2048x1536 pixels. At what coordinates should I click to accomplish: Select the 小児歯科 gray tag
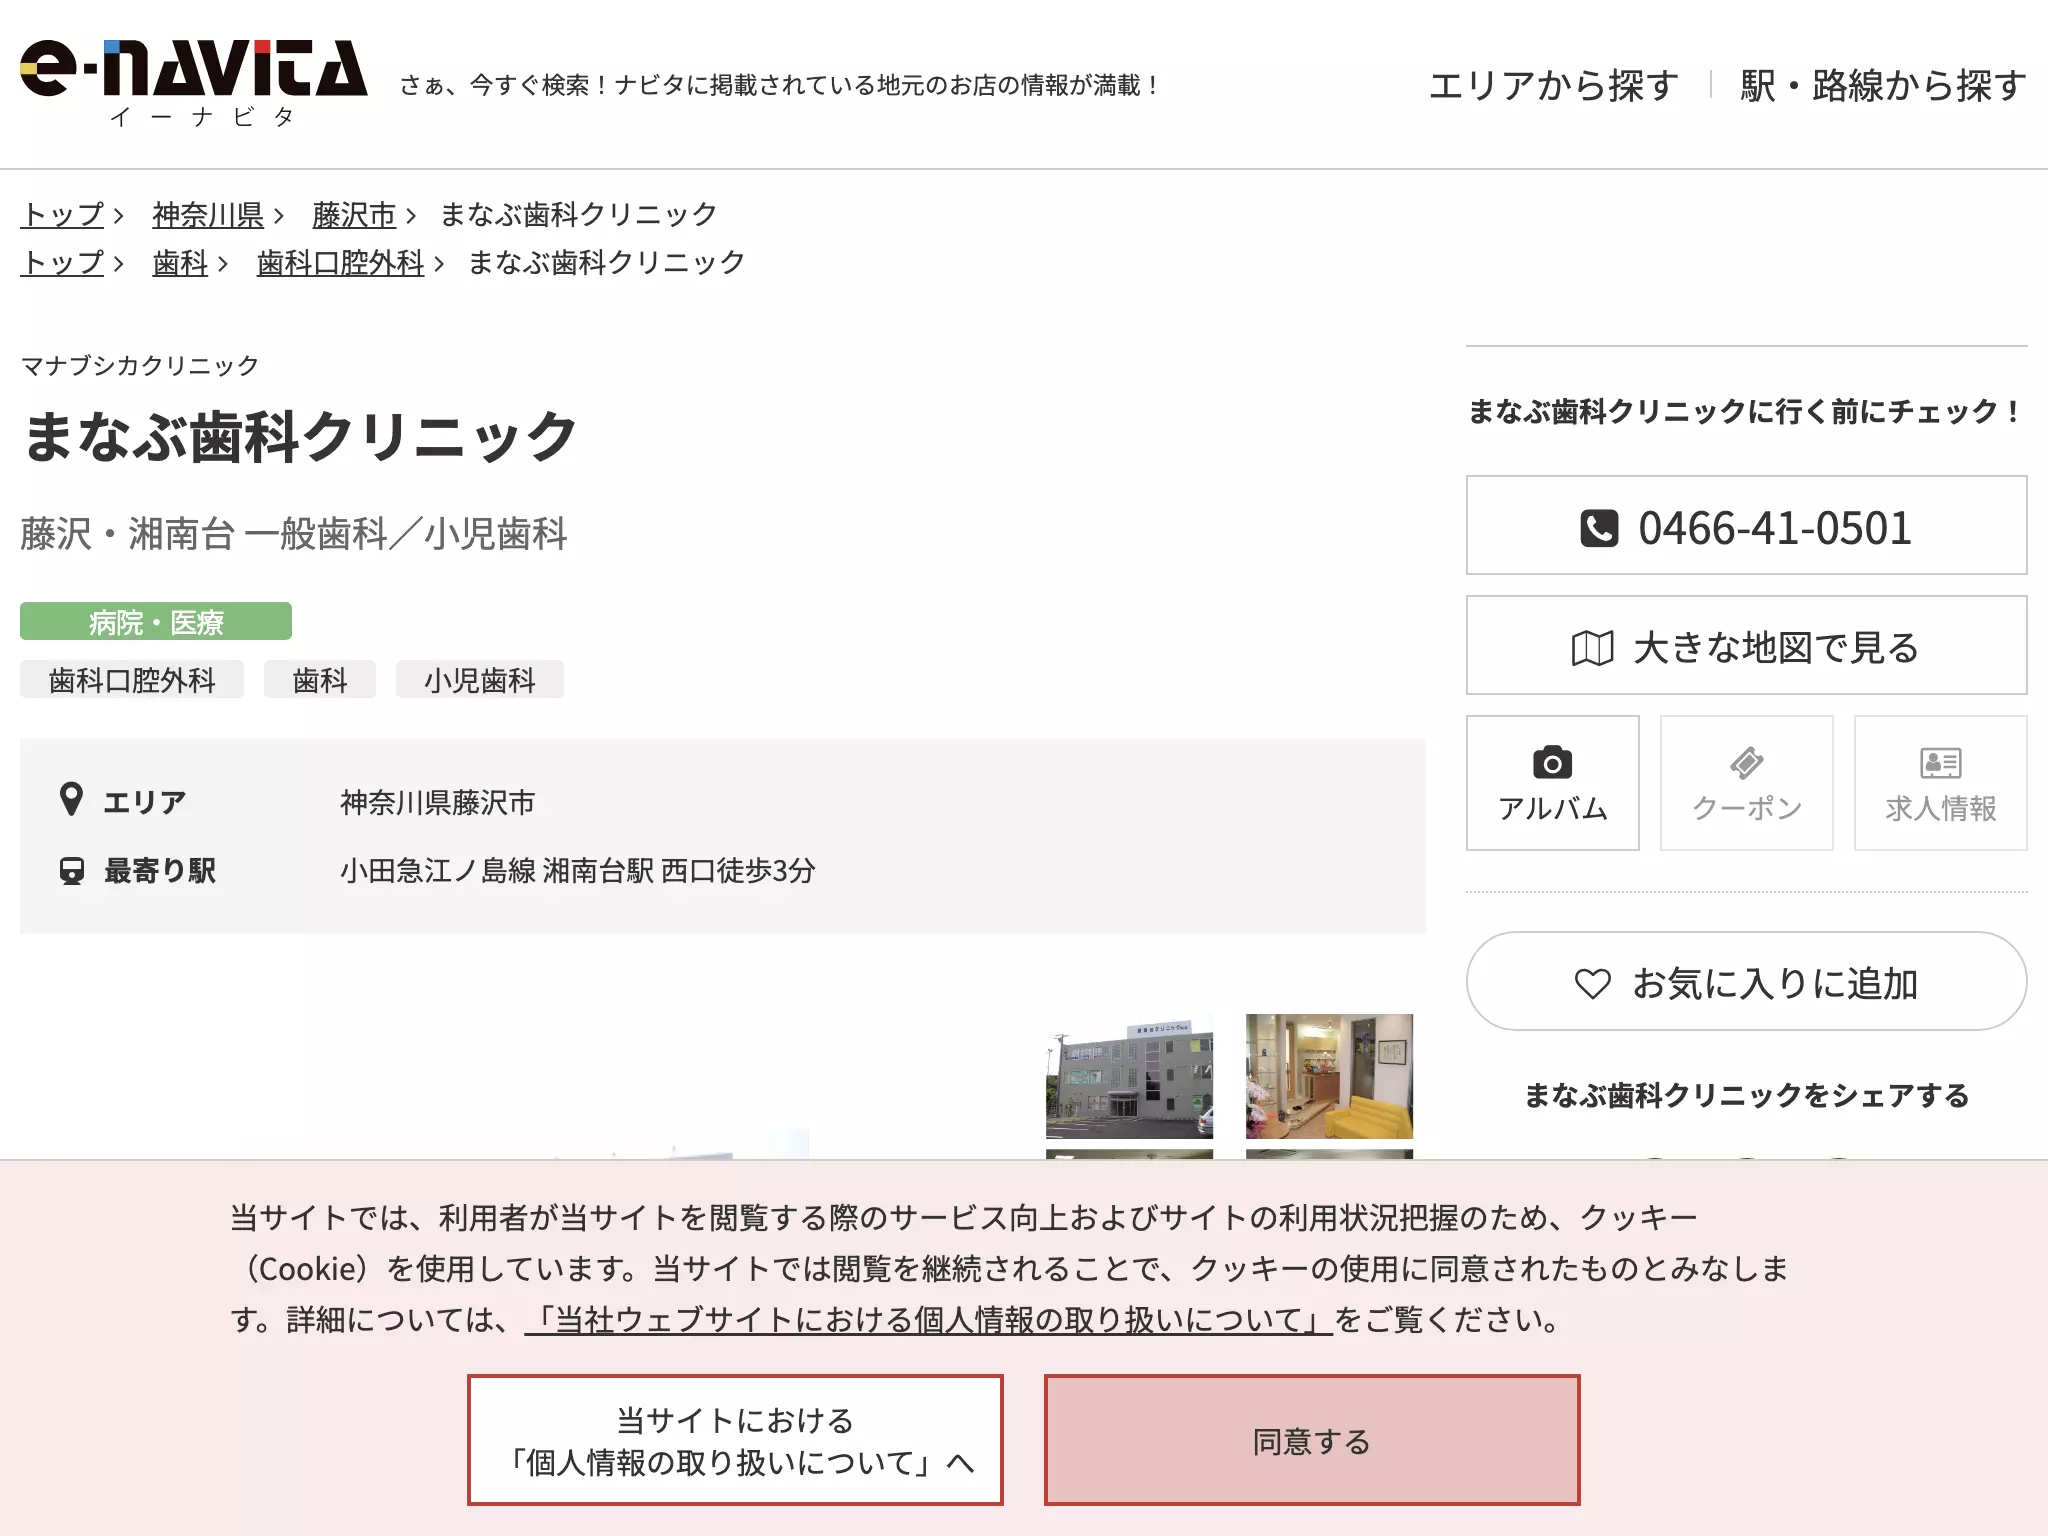pos(480,680)
